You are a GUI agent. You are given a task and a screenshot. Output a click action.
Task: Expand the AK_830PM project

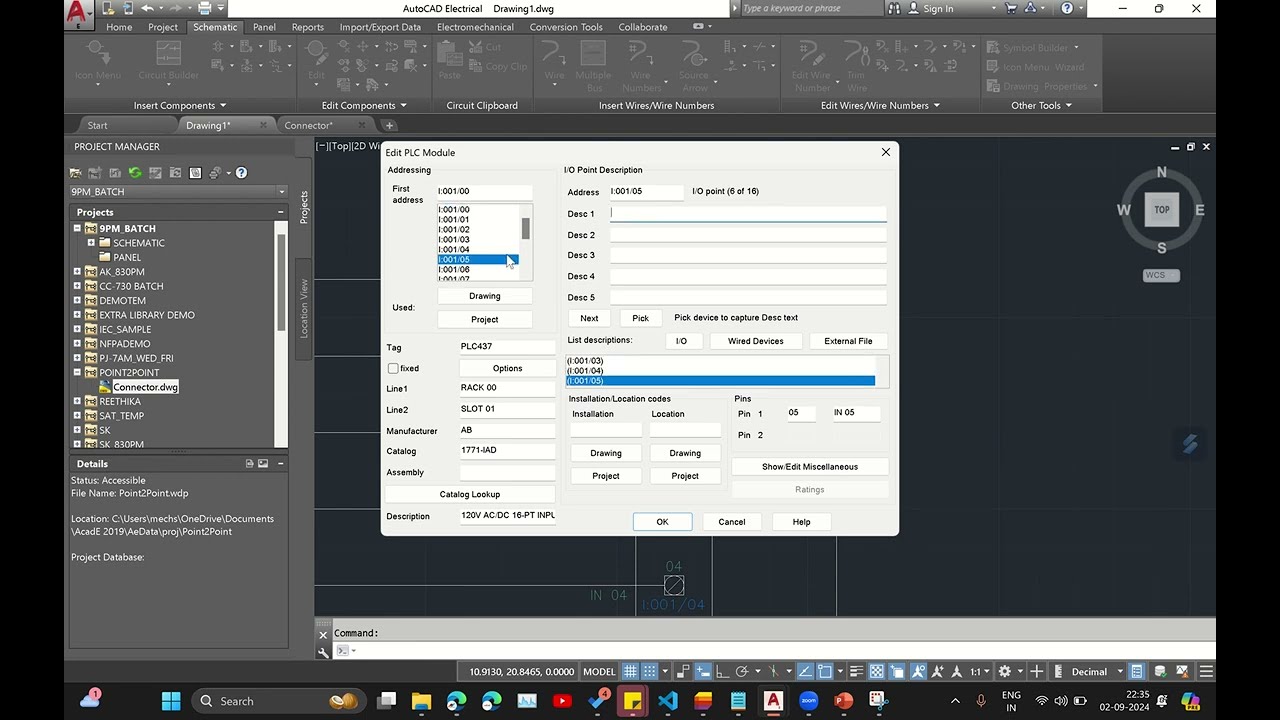[77, 272]
